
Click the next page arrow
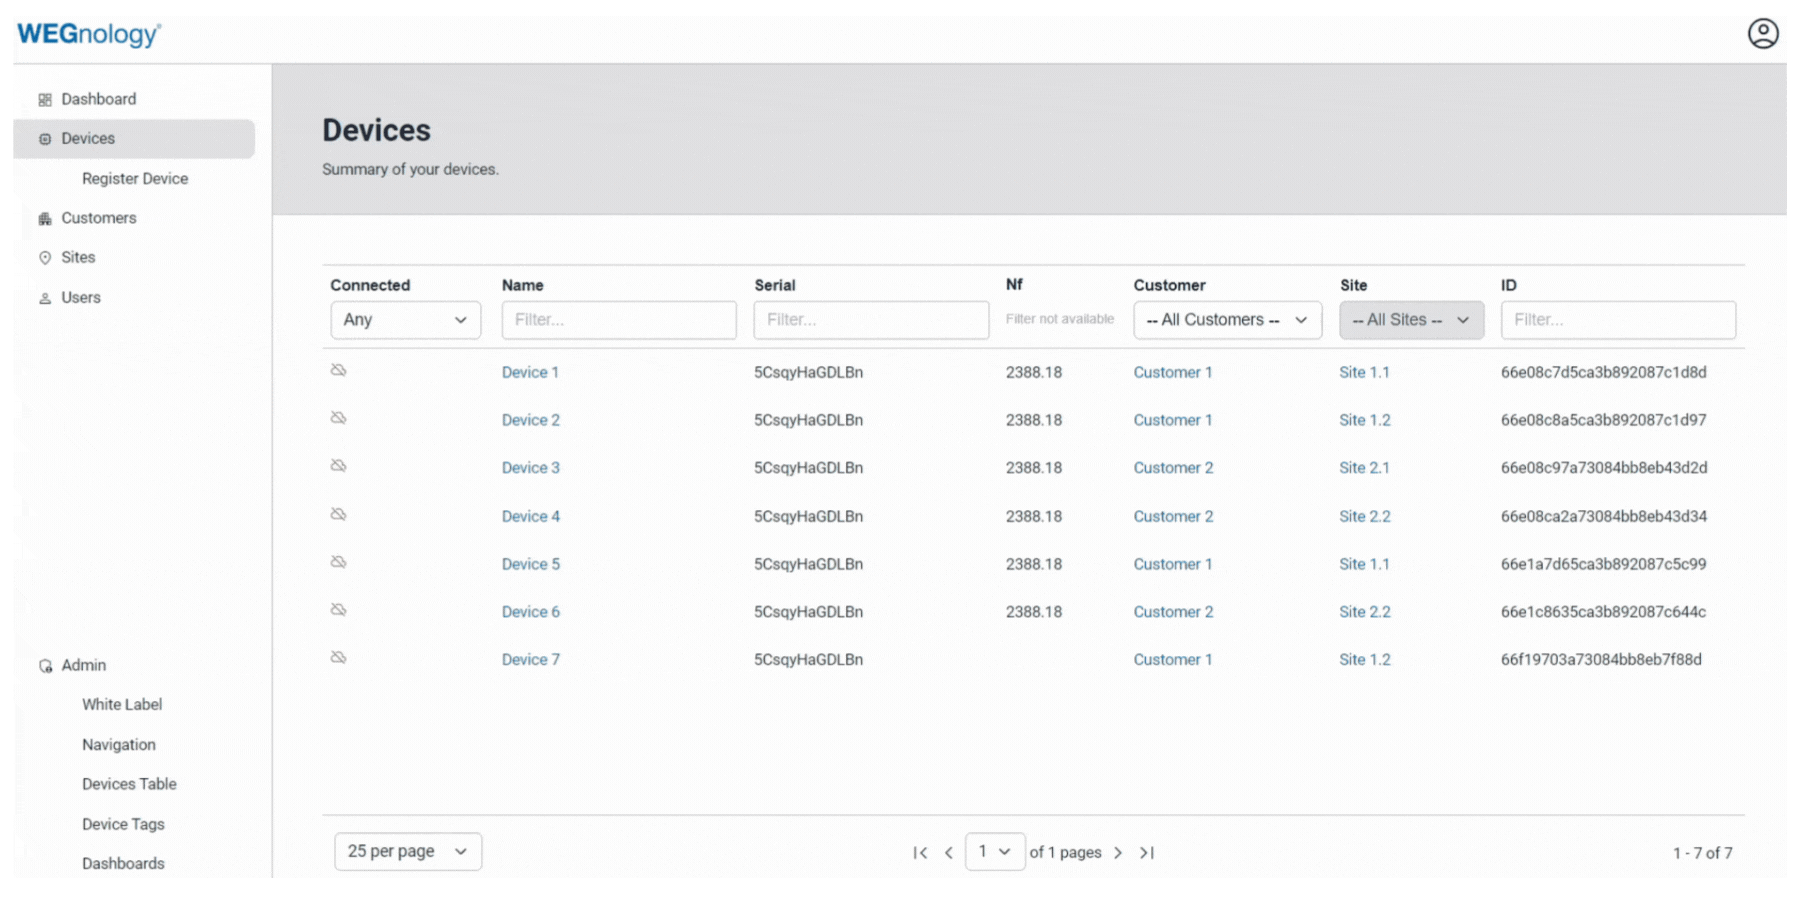coord(1118,853)
